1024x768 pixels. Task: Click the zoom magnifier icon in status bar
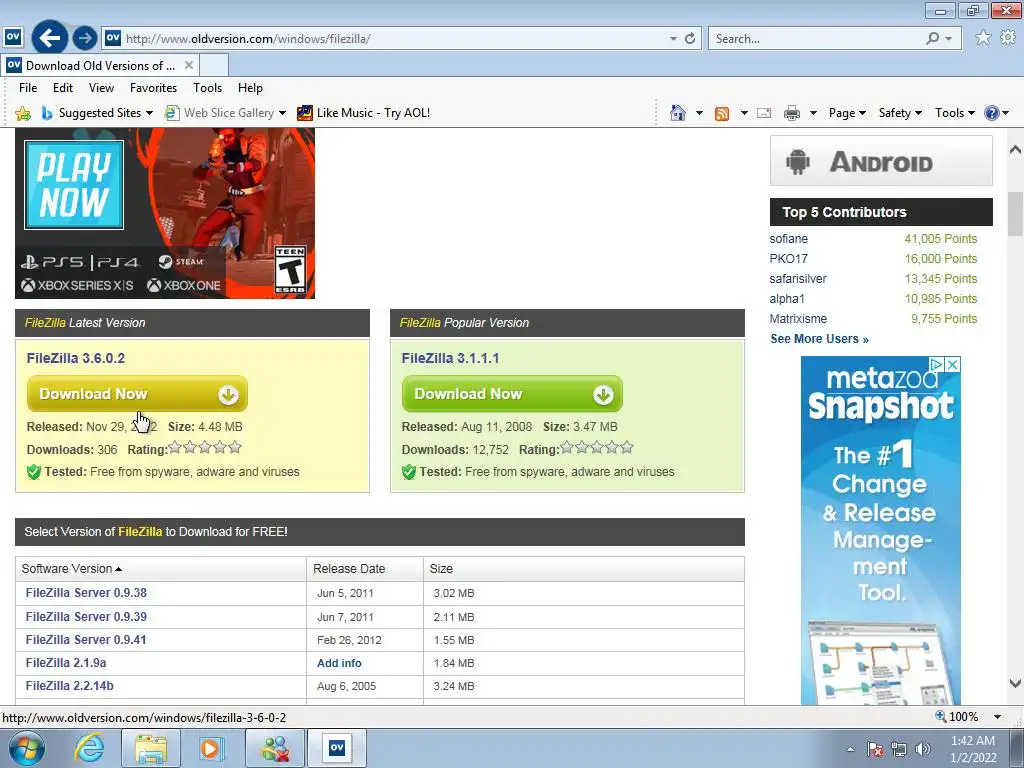940,716
